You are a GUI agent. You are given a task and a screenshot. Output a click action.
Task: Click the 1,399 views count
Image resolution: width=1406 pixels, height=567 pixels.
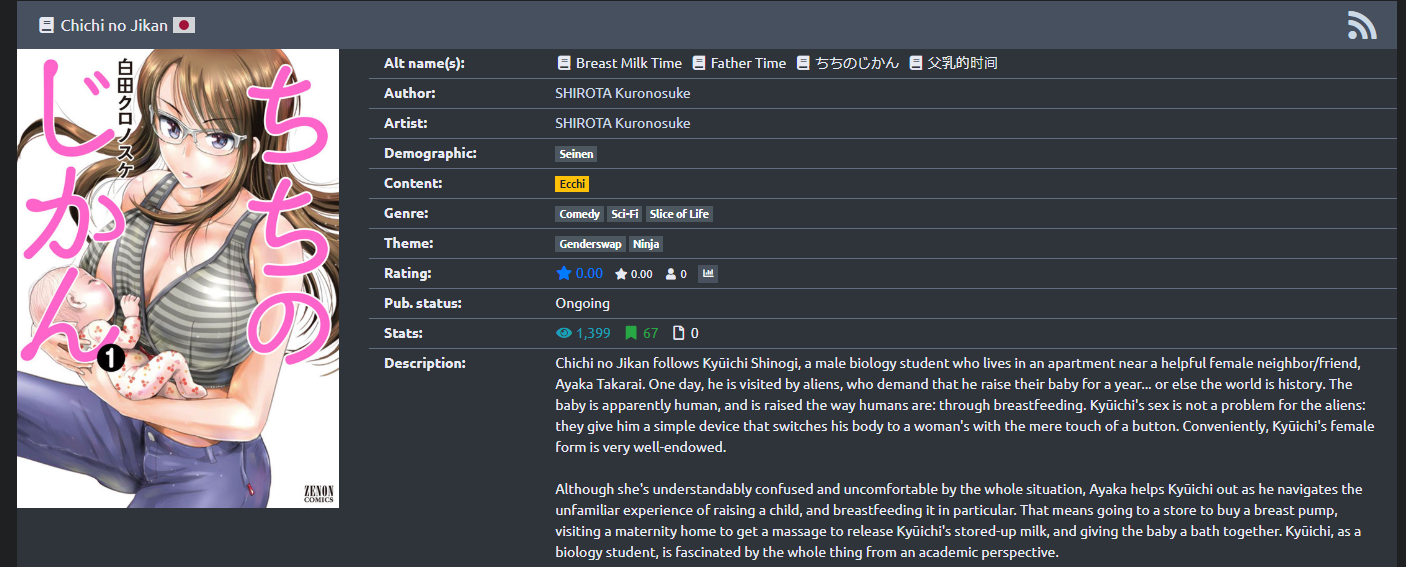click(593, 333)
